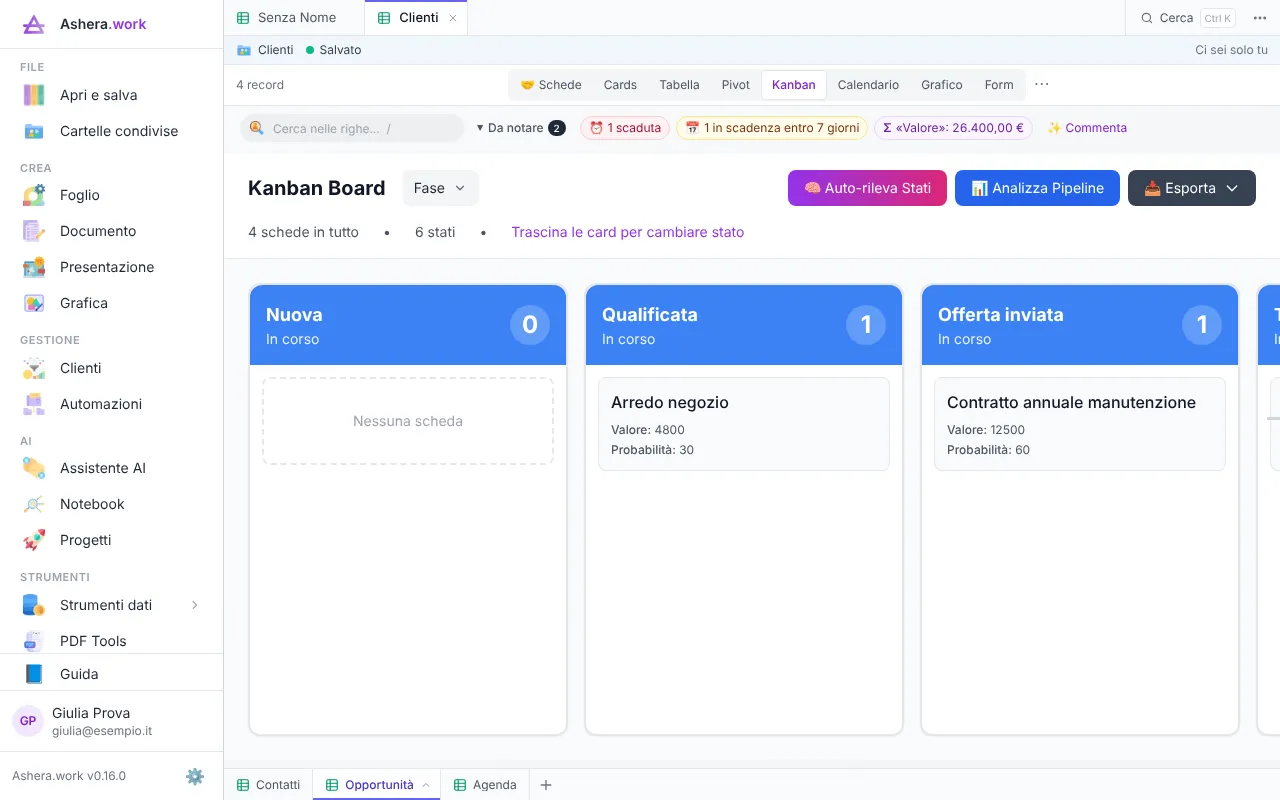
Task: Click the Agenda sheet table icon
Action: tap(461, 785)
